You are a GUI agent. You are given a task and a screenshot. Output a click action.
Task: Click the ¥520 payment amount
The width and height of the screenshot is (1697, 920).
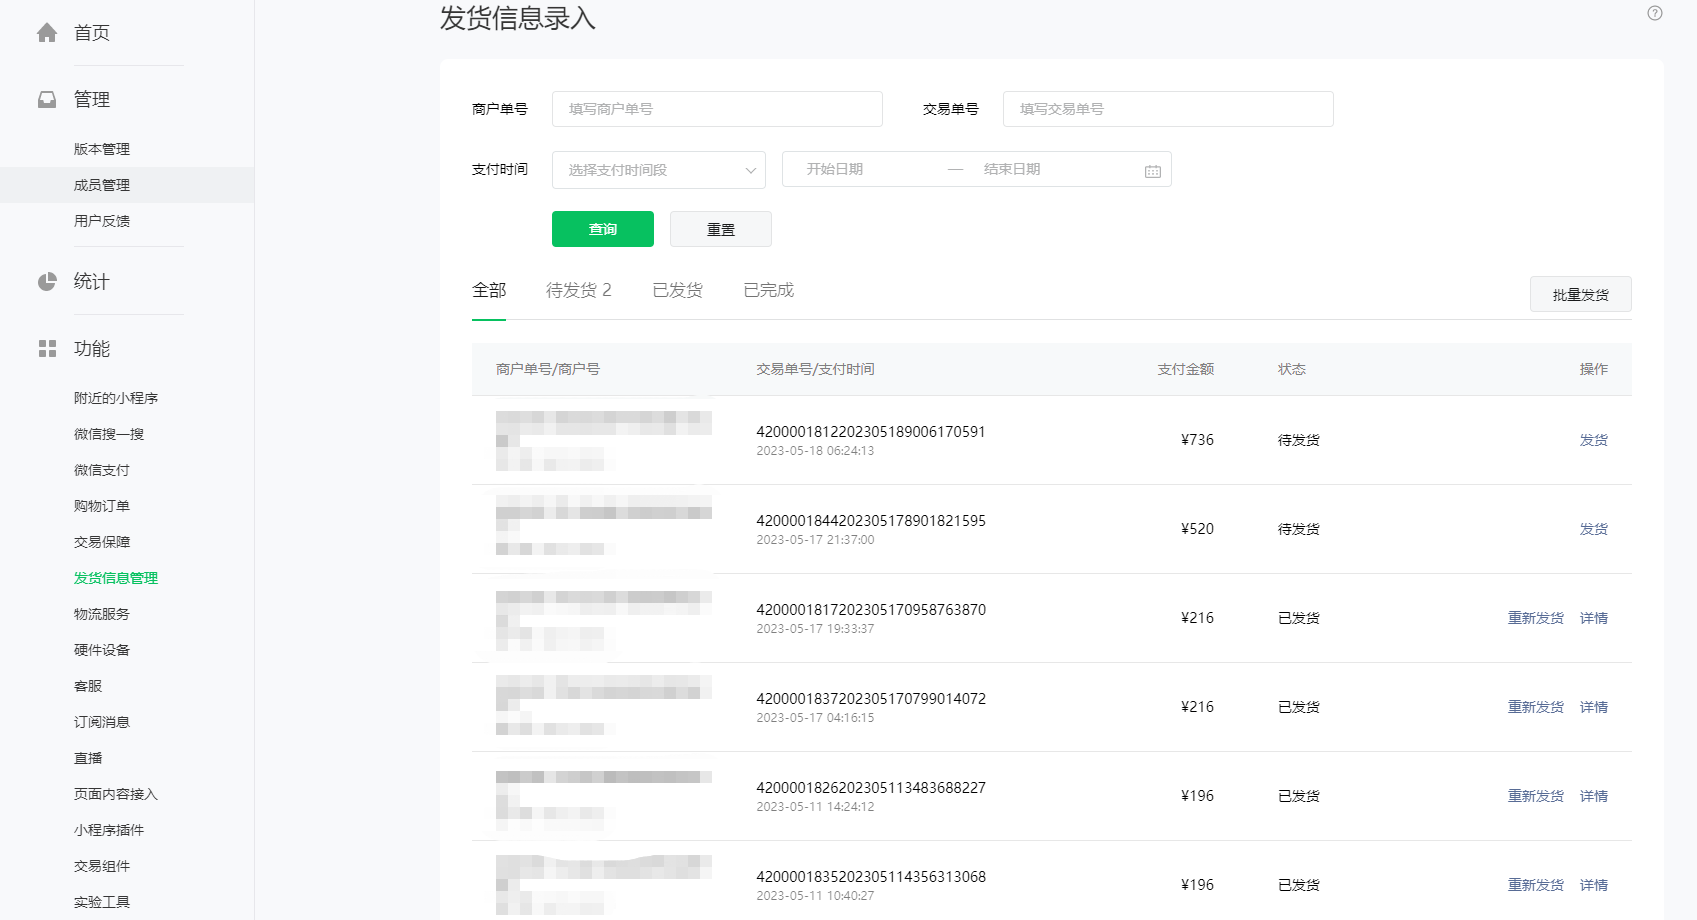pyautogui.click(x=1197, y=529)
